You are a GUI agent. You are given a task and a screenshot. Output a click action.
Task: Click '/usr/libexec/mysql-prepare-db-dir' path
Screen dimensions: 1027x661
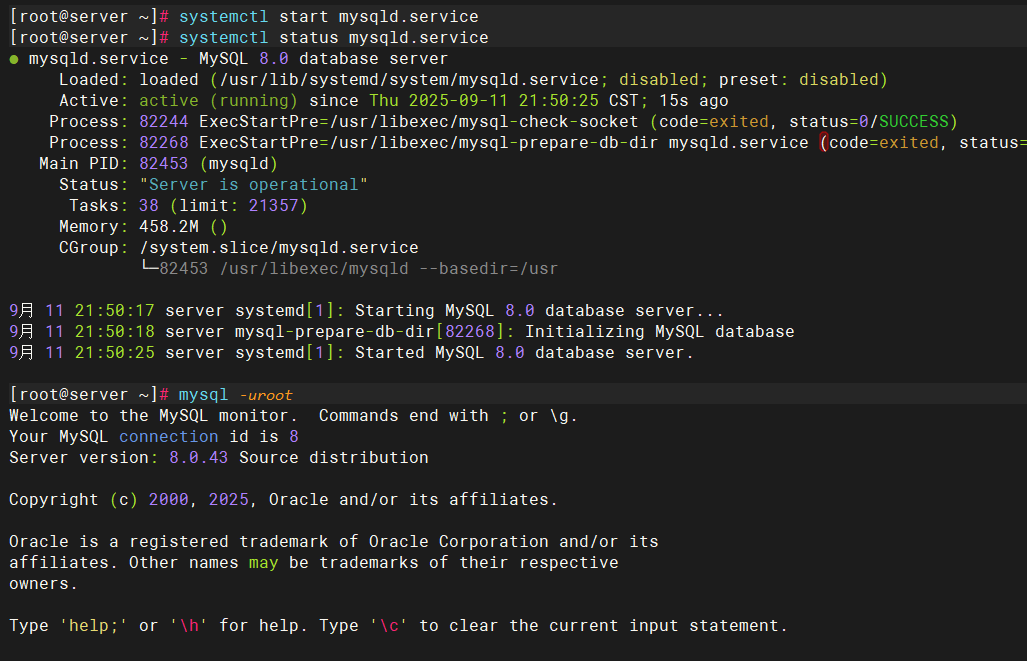click(494, 142)
